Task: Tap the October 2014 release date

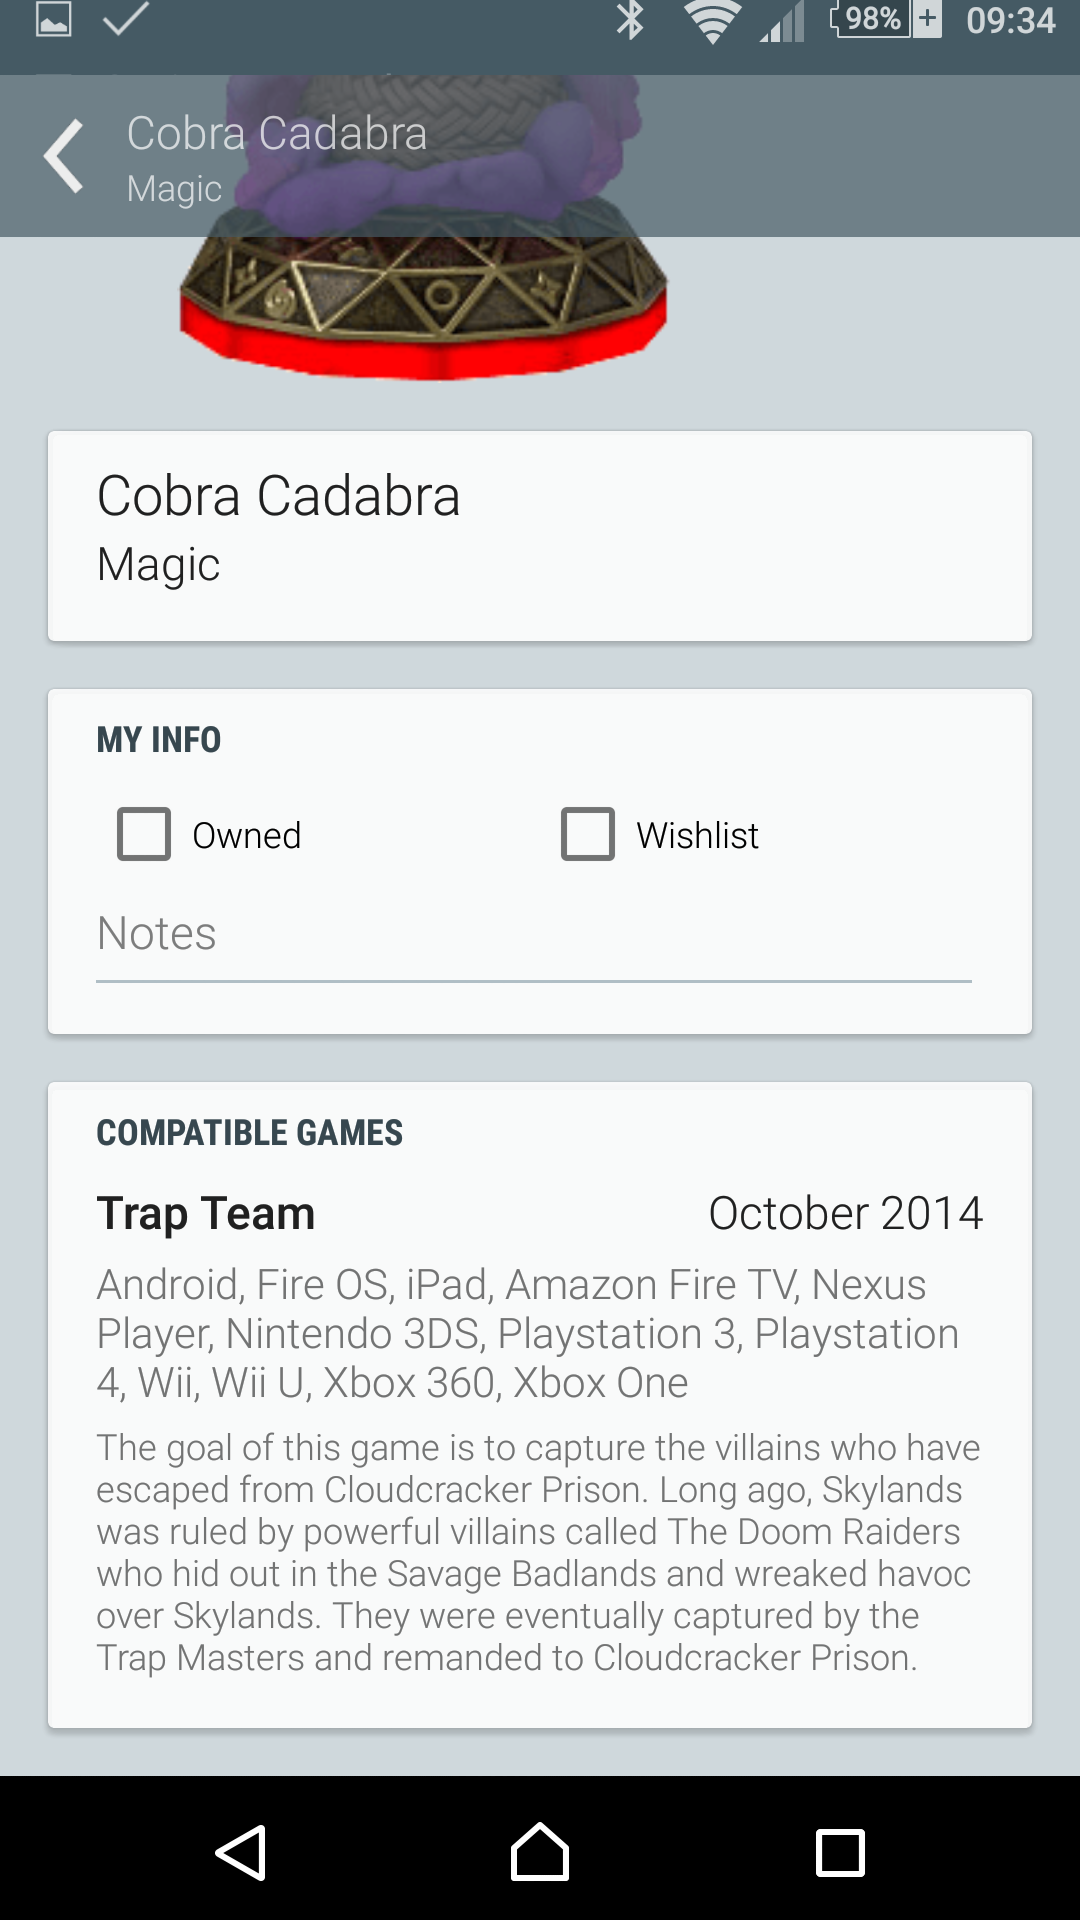Action: (845, 1213)
